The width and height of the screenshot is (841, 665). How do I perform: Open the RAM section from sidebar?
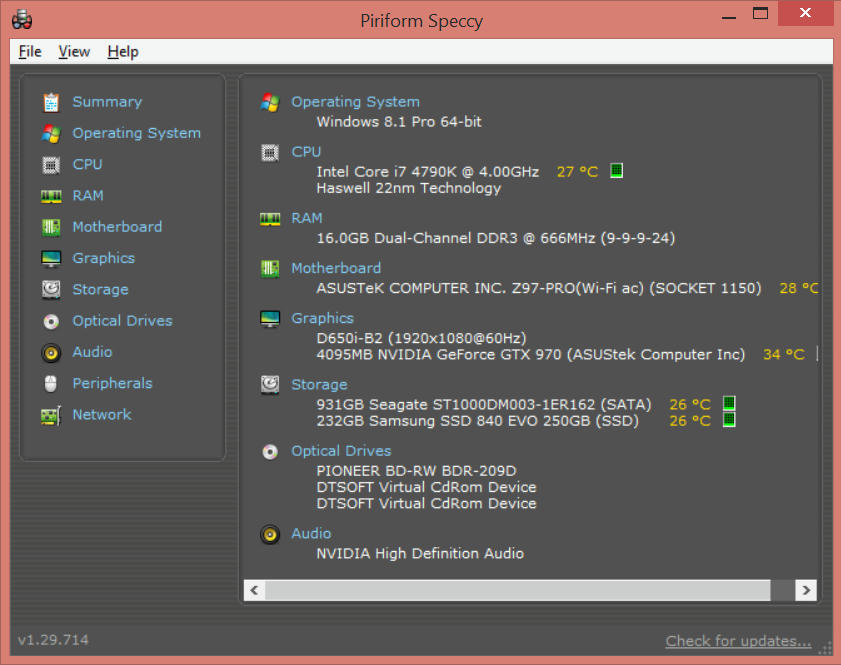tap(88, 196)
